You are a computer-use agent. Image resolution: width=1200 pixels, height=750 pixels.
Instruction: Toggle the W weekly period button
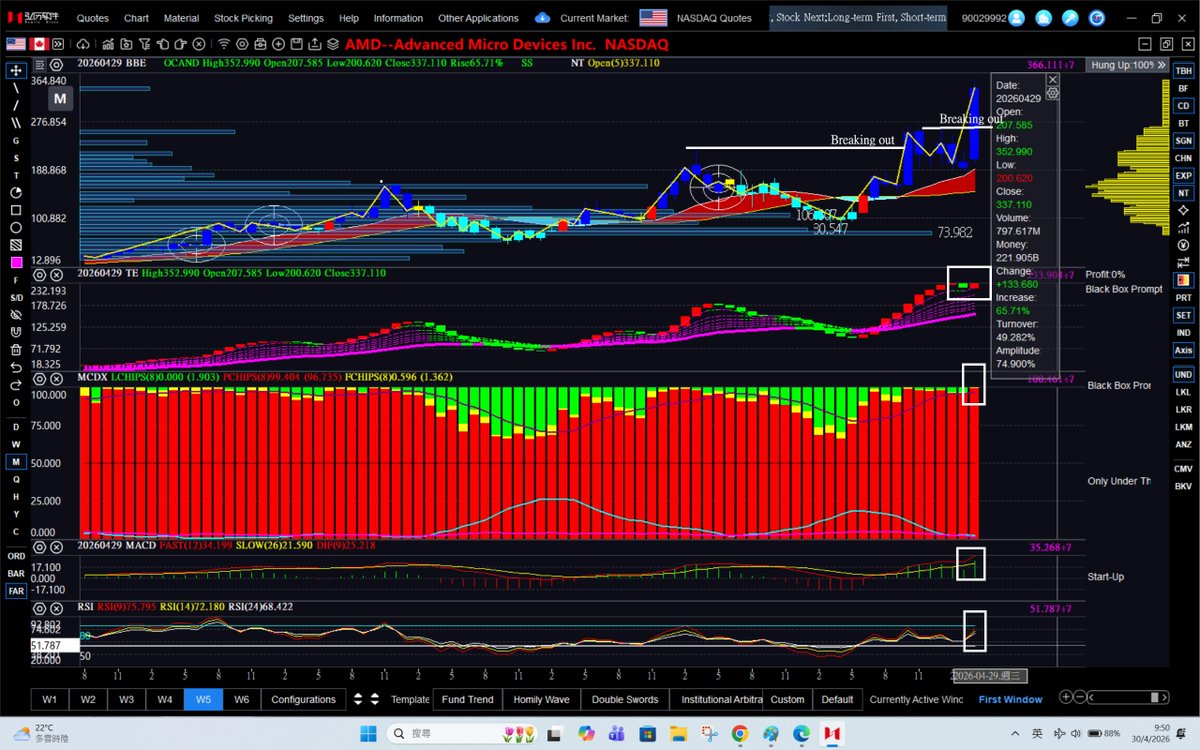click(16, 444)
